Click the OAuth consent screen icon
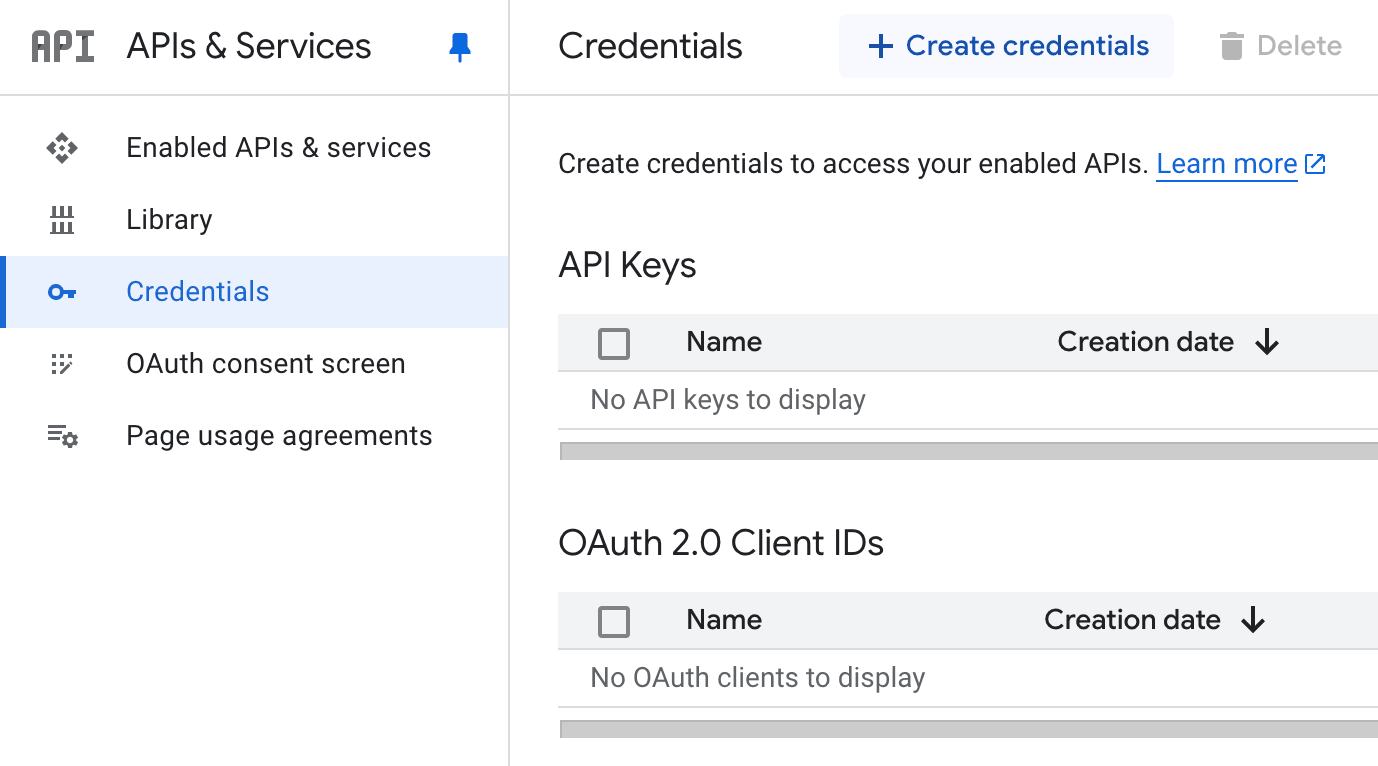This screenshot has width=1378, height=766. point(62,364)
